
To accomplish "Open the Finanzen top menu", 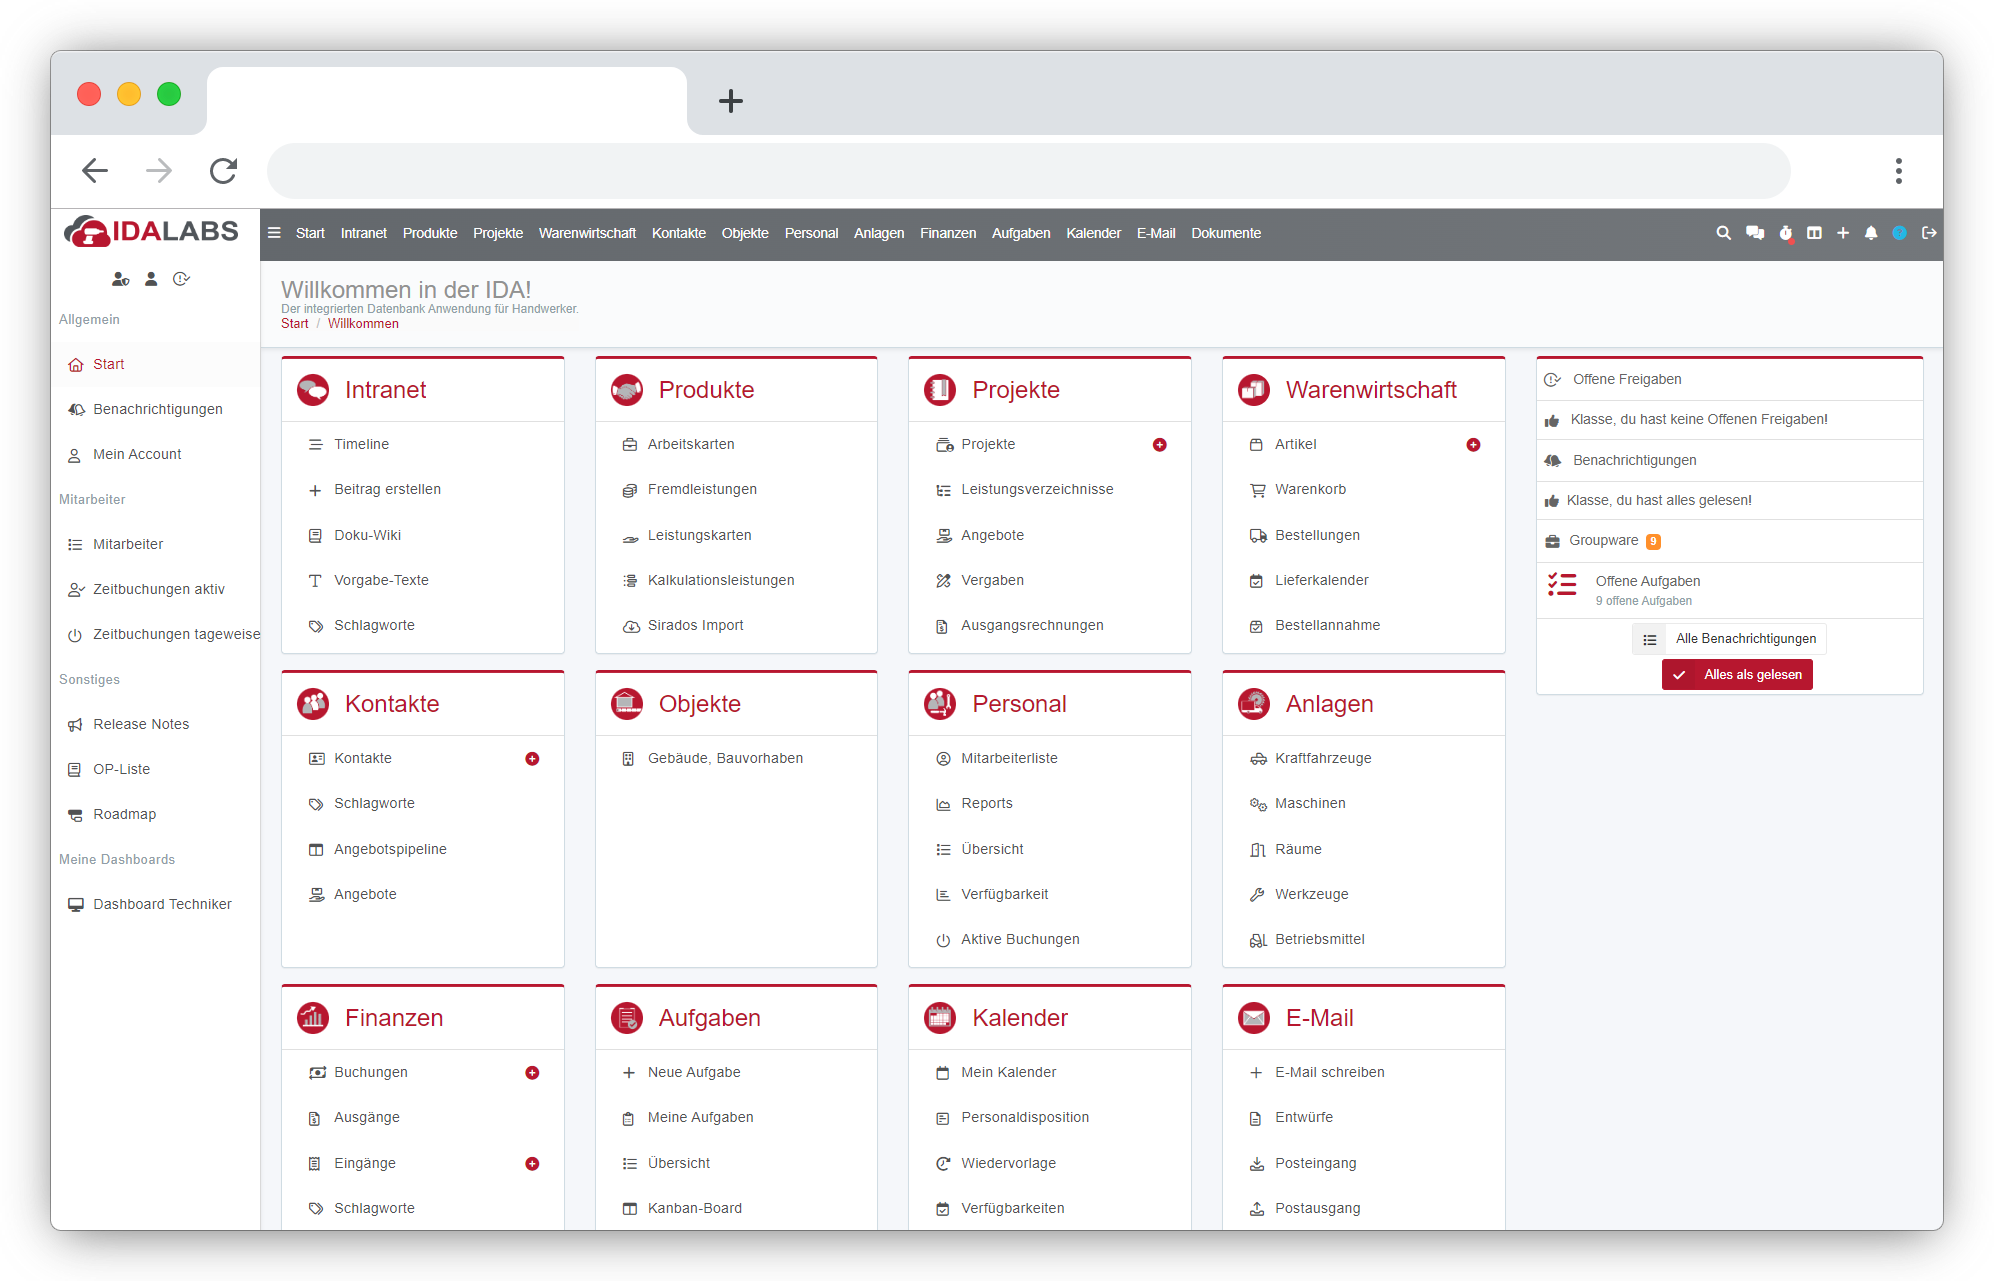I will click(947, 233).
